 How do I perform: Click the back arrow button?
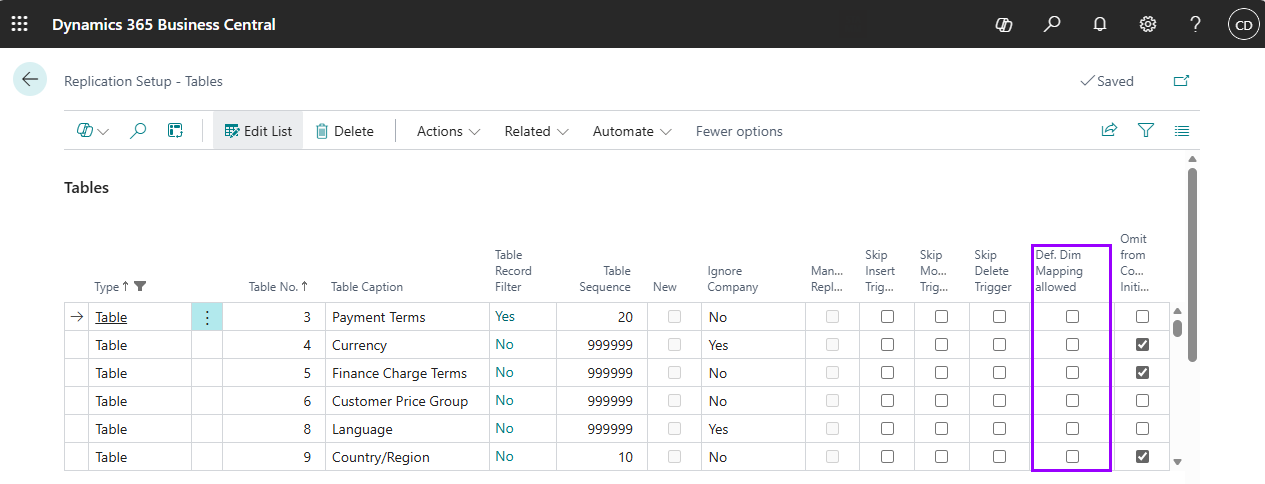pos(30,80)
